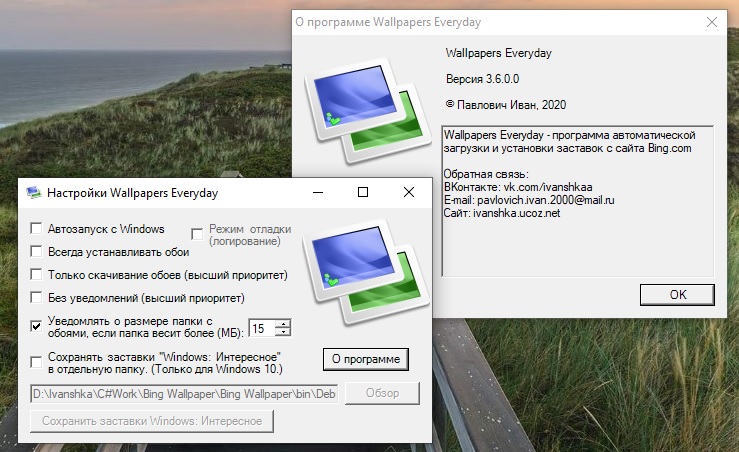This screenshot has width=739, height=452.
Task: Click the © Павлович Иван, 2020 label
Action: pyautogui.click(x=506, y=105)
